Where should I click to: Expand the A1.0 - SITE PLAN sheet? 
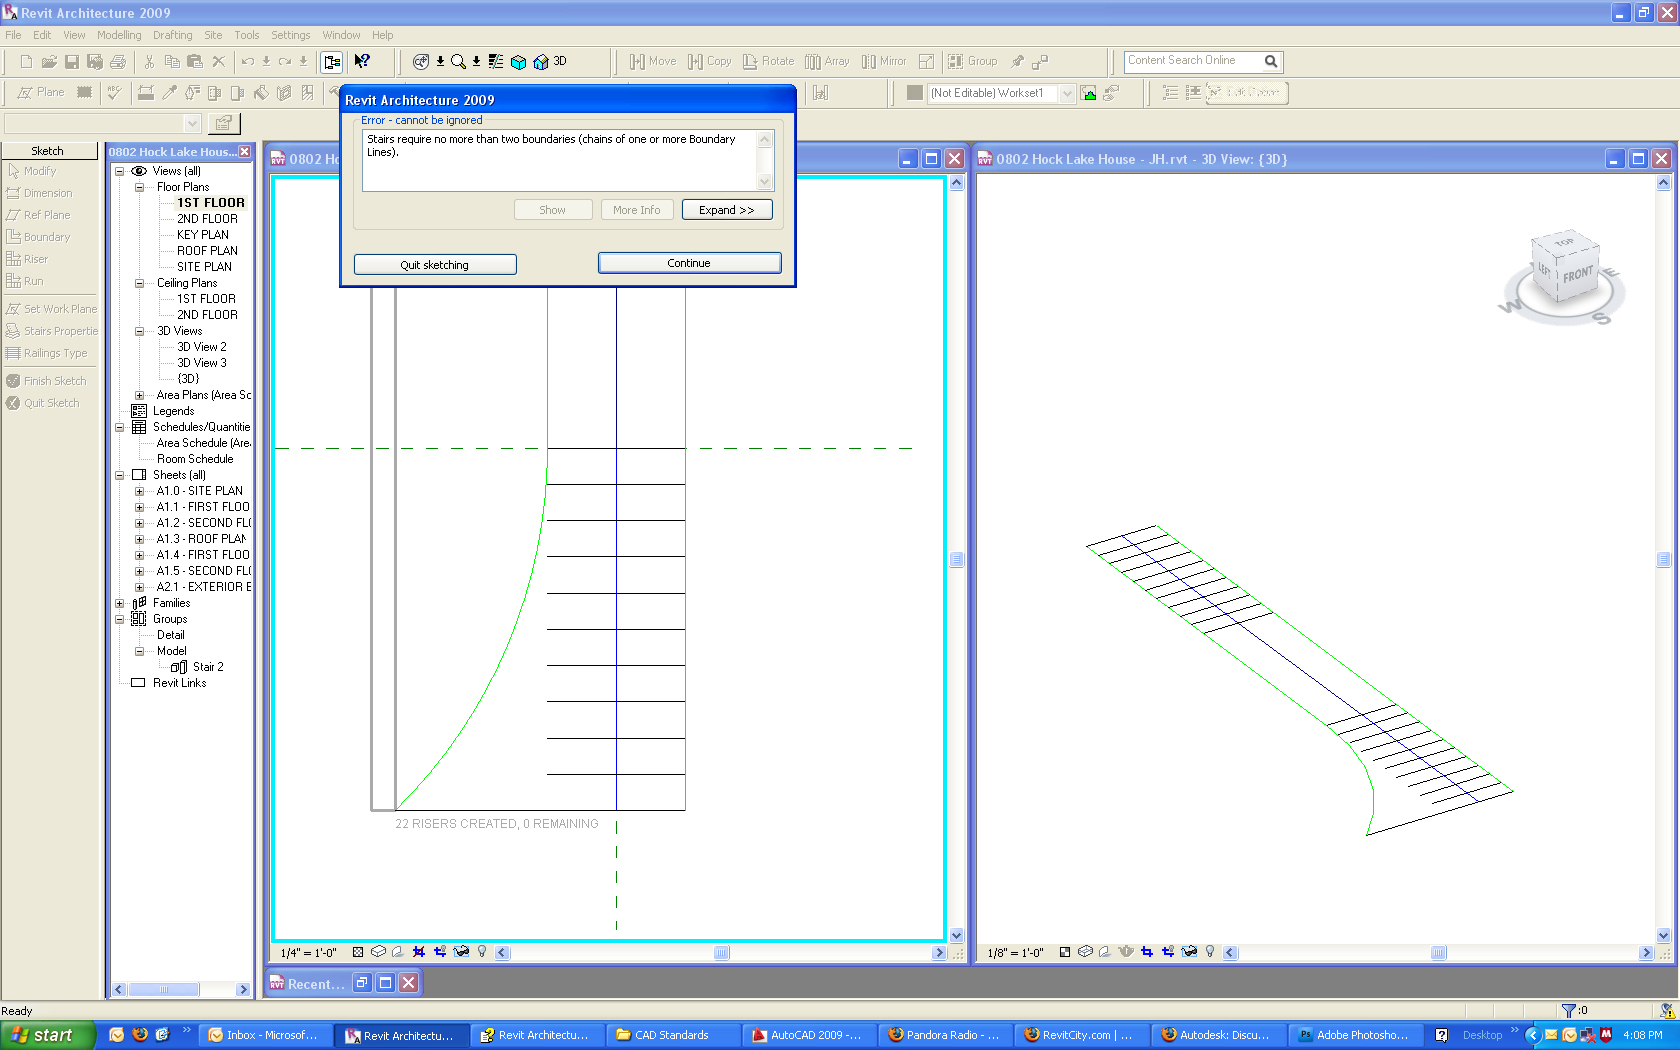click(x=140, y=491)
